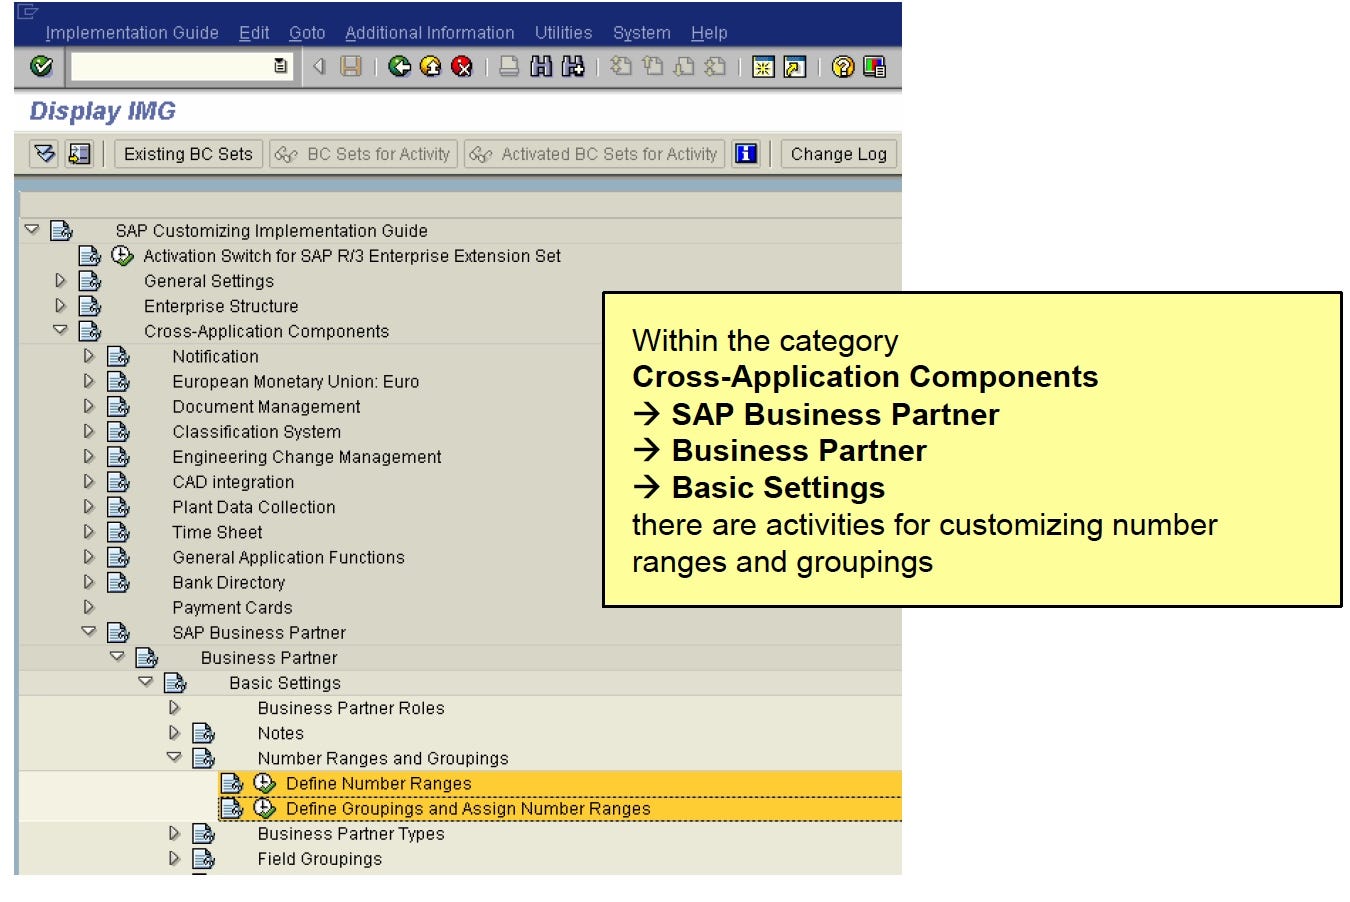Open the Utilities menu

click(x=563, y=33)
